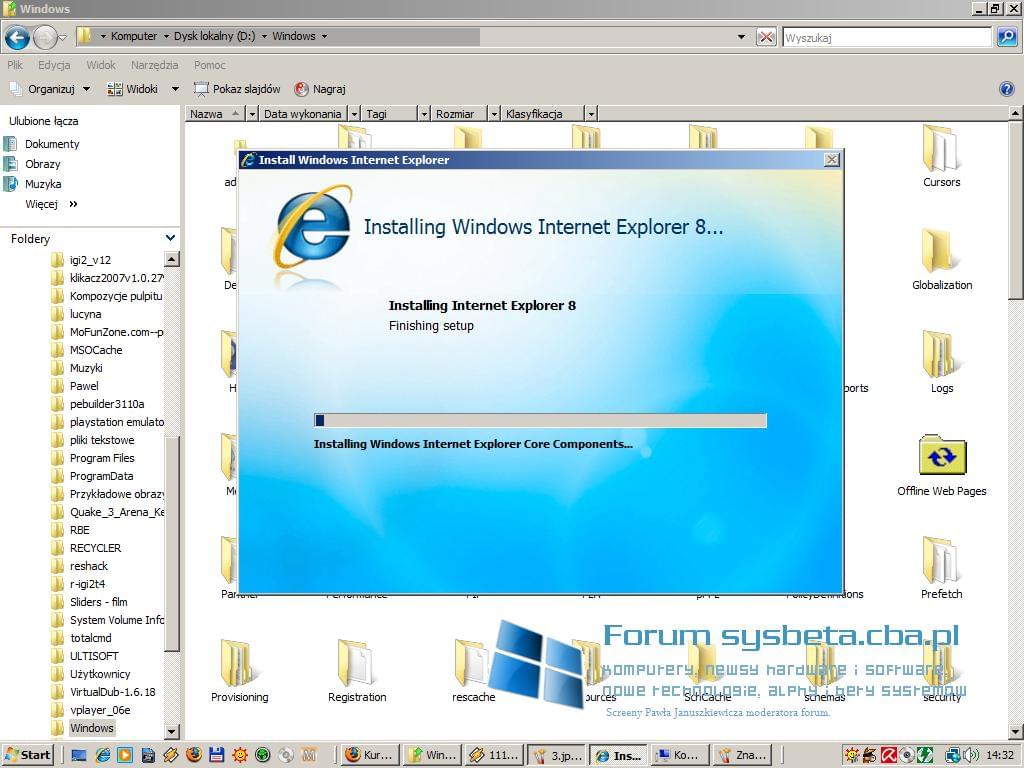Screen dimensions: 1024x768
Task: Select igi2_v12 in folder tree
Action: 90,260
